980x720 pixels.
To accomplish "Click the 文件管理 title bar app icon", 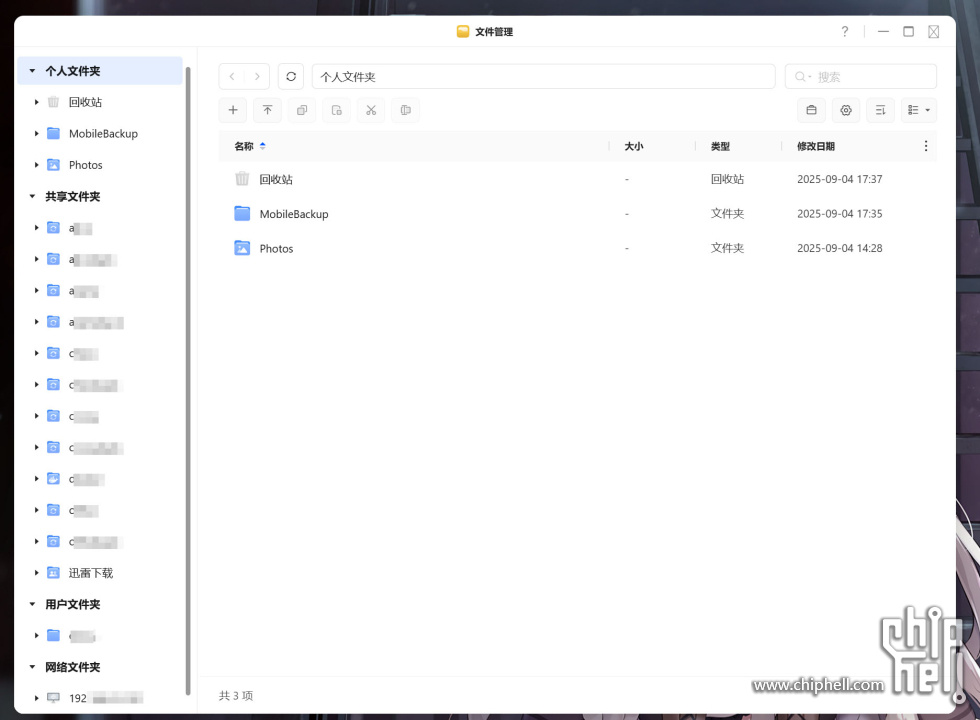I will click(x=462, y=31).
